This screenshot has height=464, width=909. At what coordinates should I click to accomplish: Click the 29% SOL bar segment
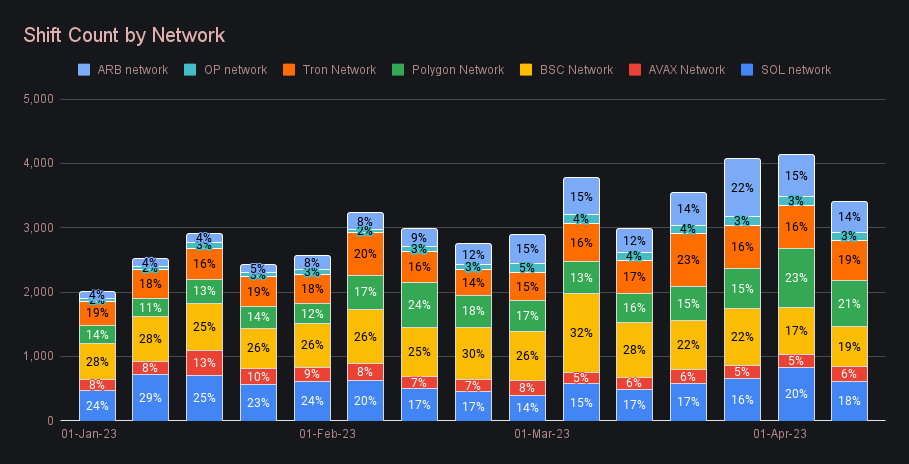pyautogui.click(x=151, y=397)
